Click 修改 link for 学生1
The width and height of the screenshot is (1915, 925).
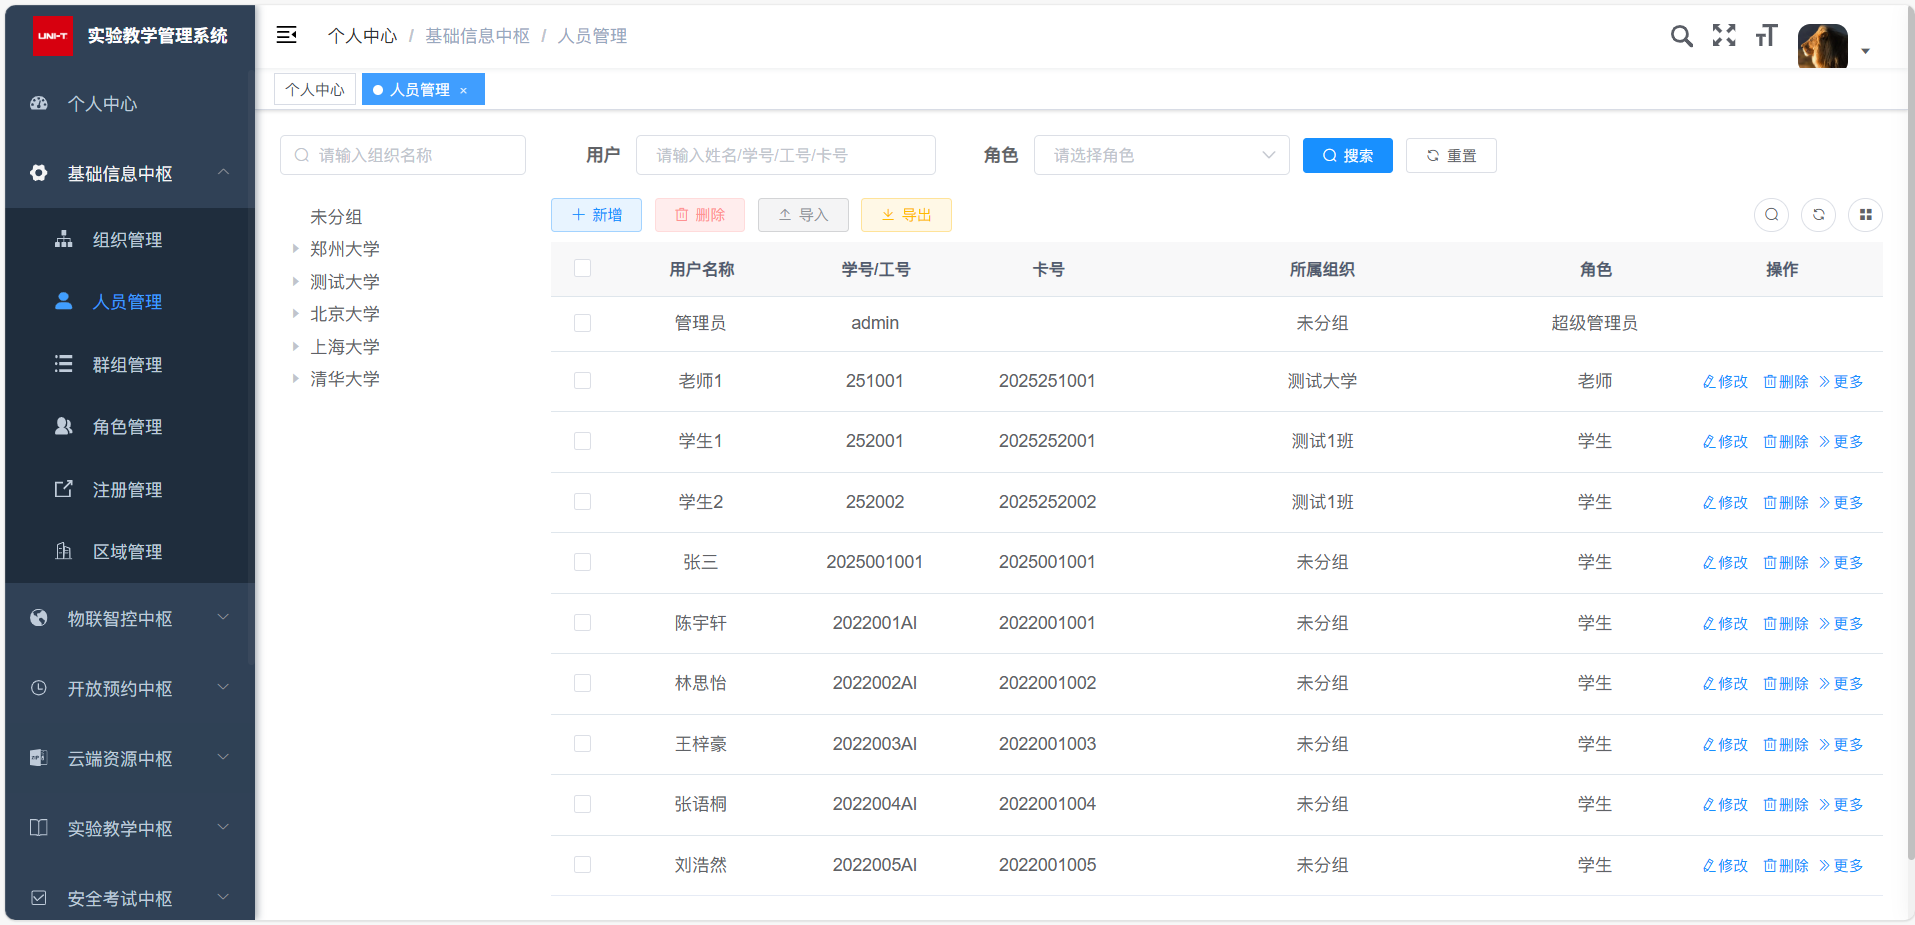[1725, 442]
